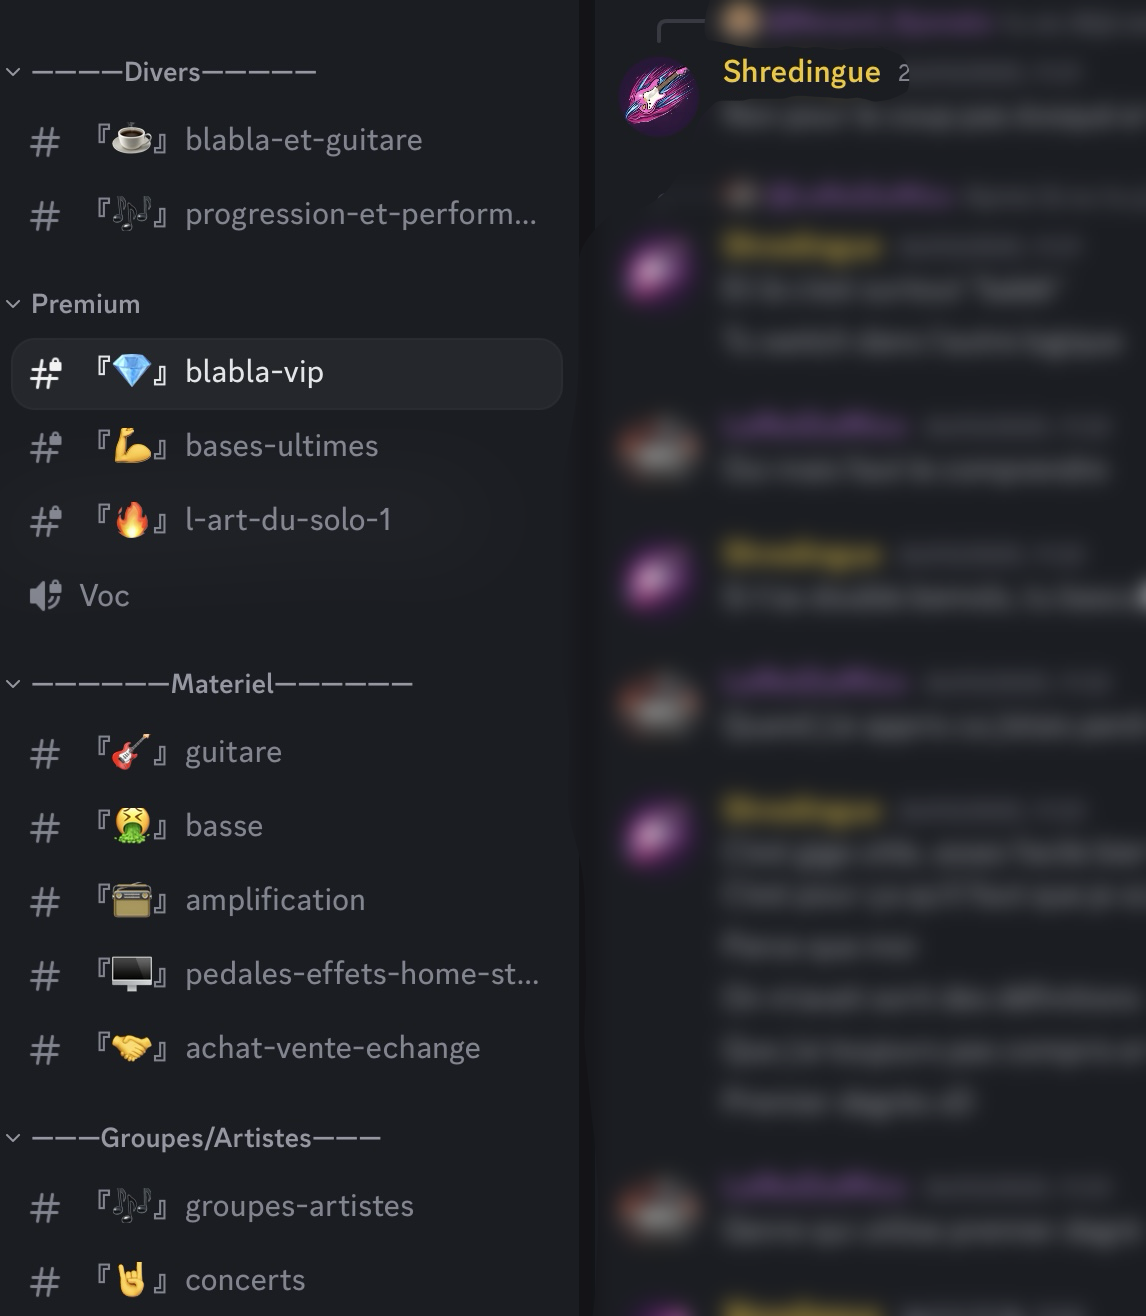Click the fire emoji l-art-du-solo-1 channel
1146x1316 pixels.
(132, 520)
